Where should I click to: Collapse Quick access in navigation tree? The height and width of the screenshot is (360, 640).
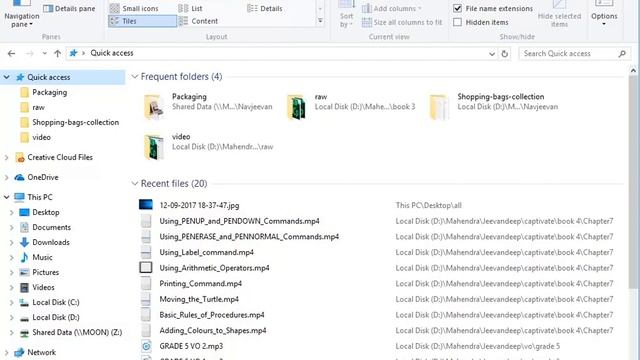click(x=7, y=77)
